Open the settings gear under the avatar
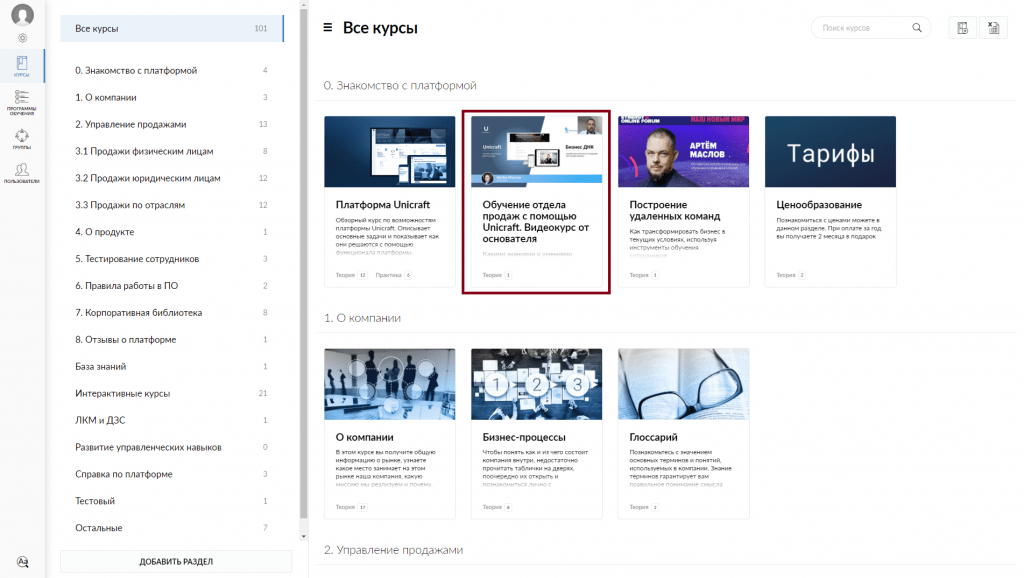 22,38
